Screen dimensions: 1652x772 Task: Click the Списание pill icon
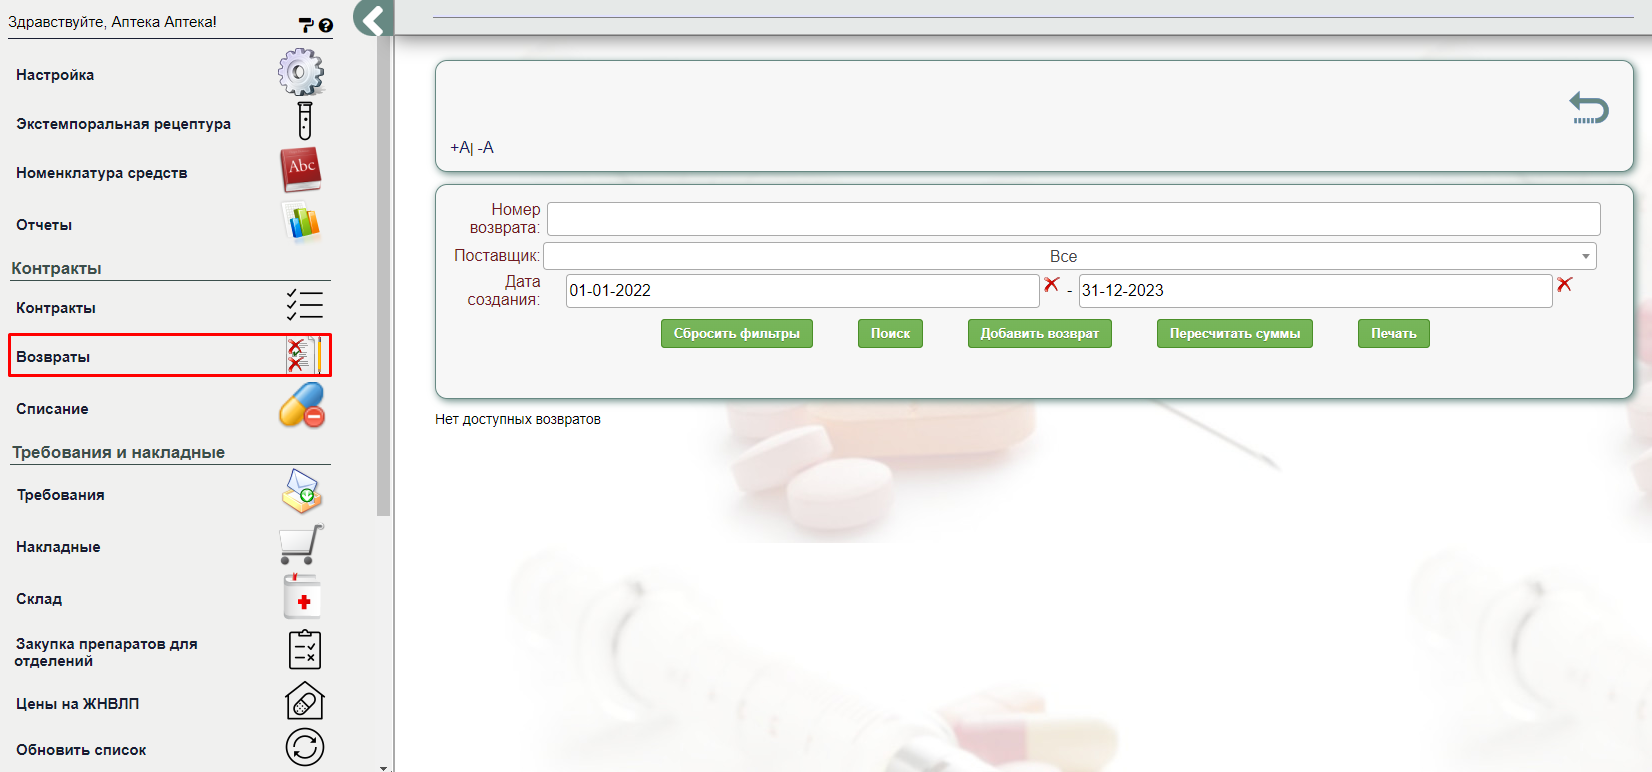coord(302,405)
